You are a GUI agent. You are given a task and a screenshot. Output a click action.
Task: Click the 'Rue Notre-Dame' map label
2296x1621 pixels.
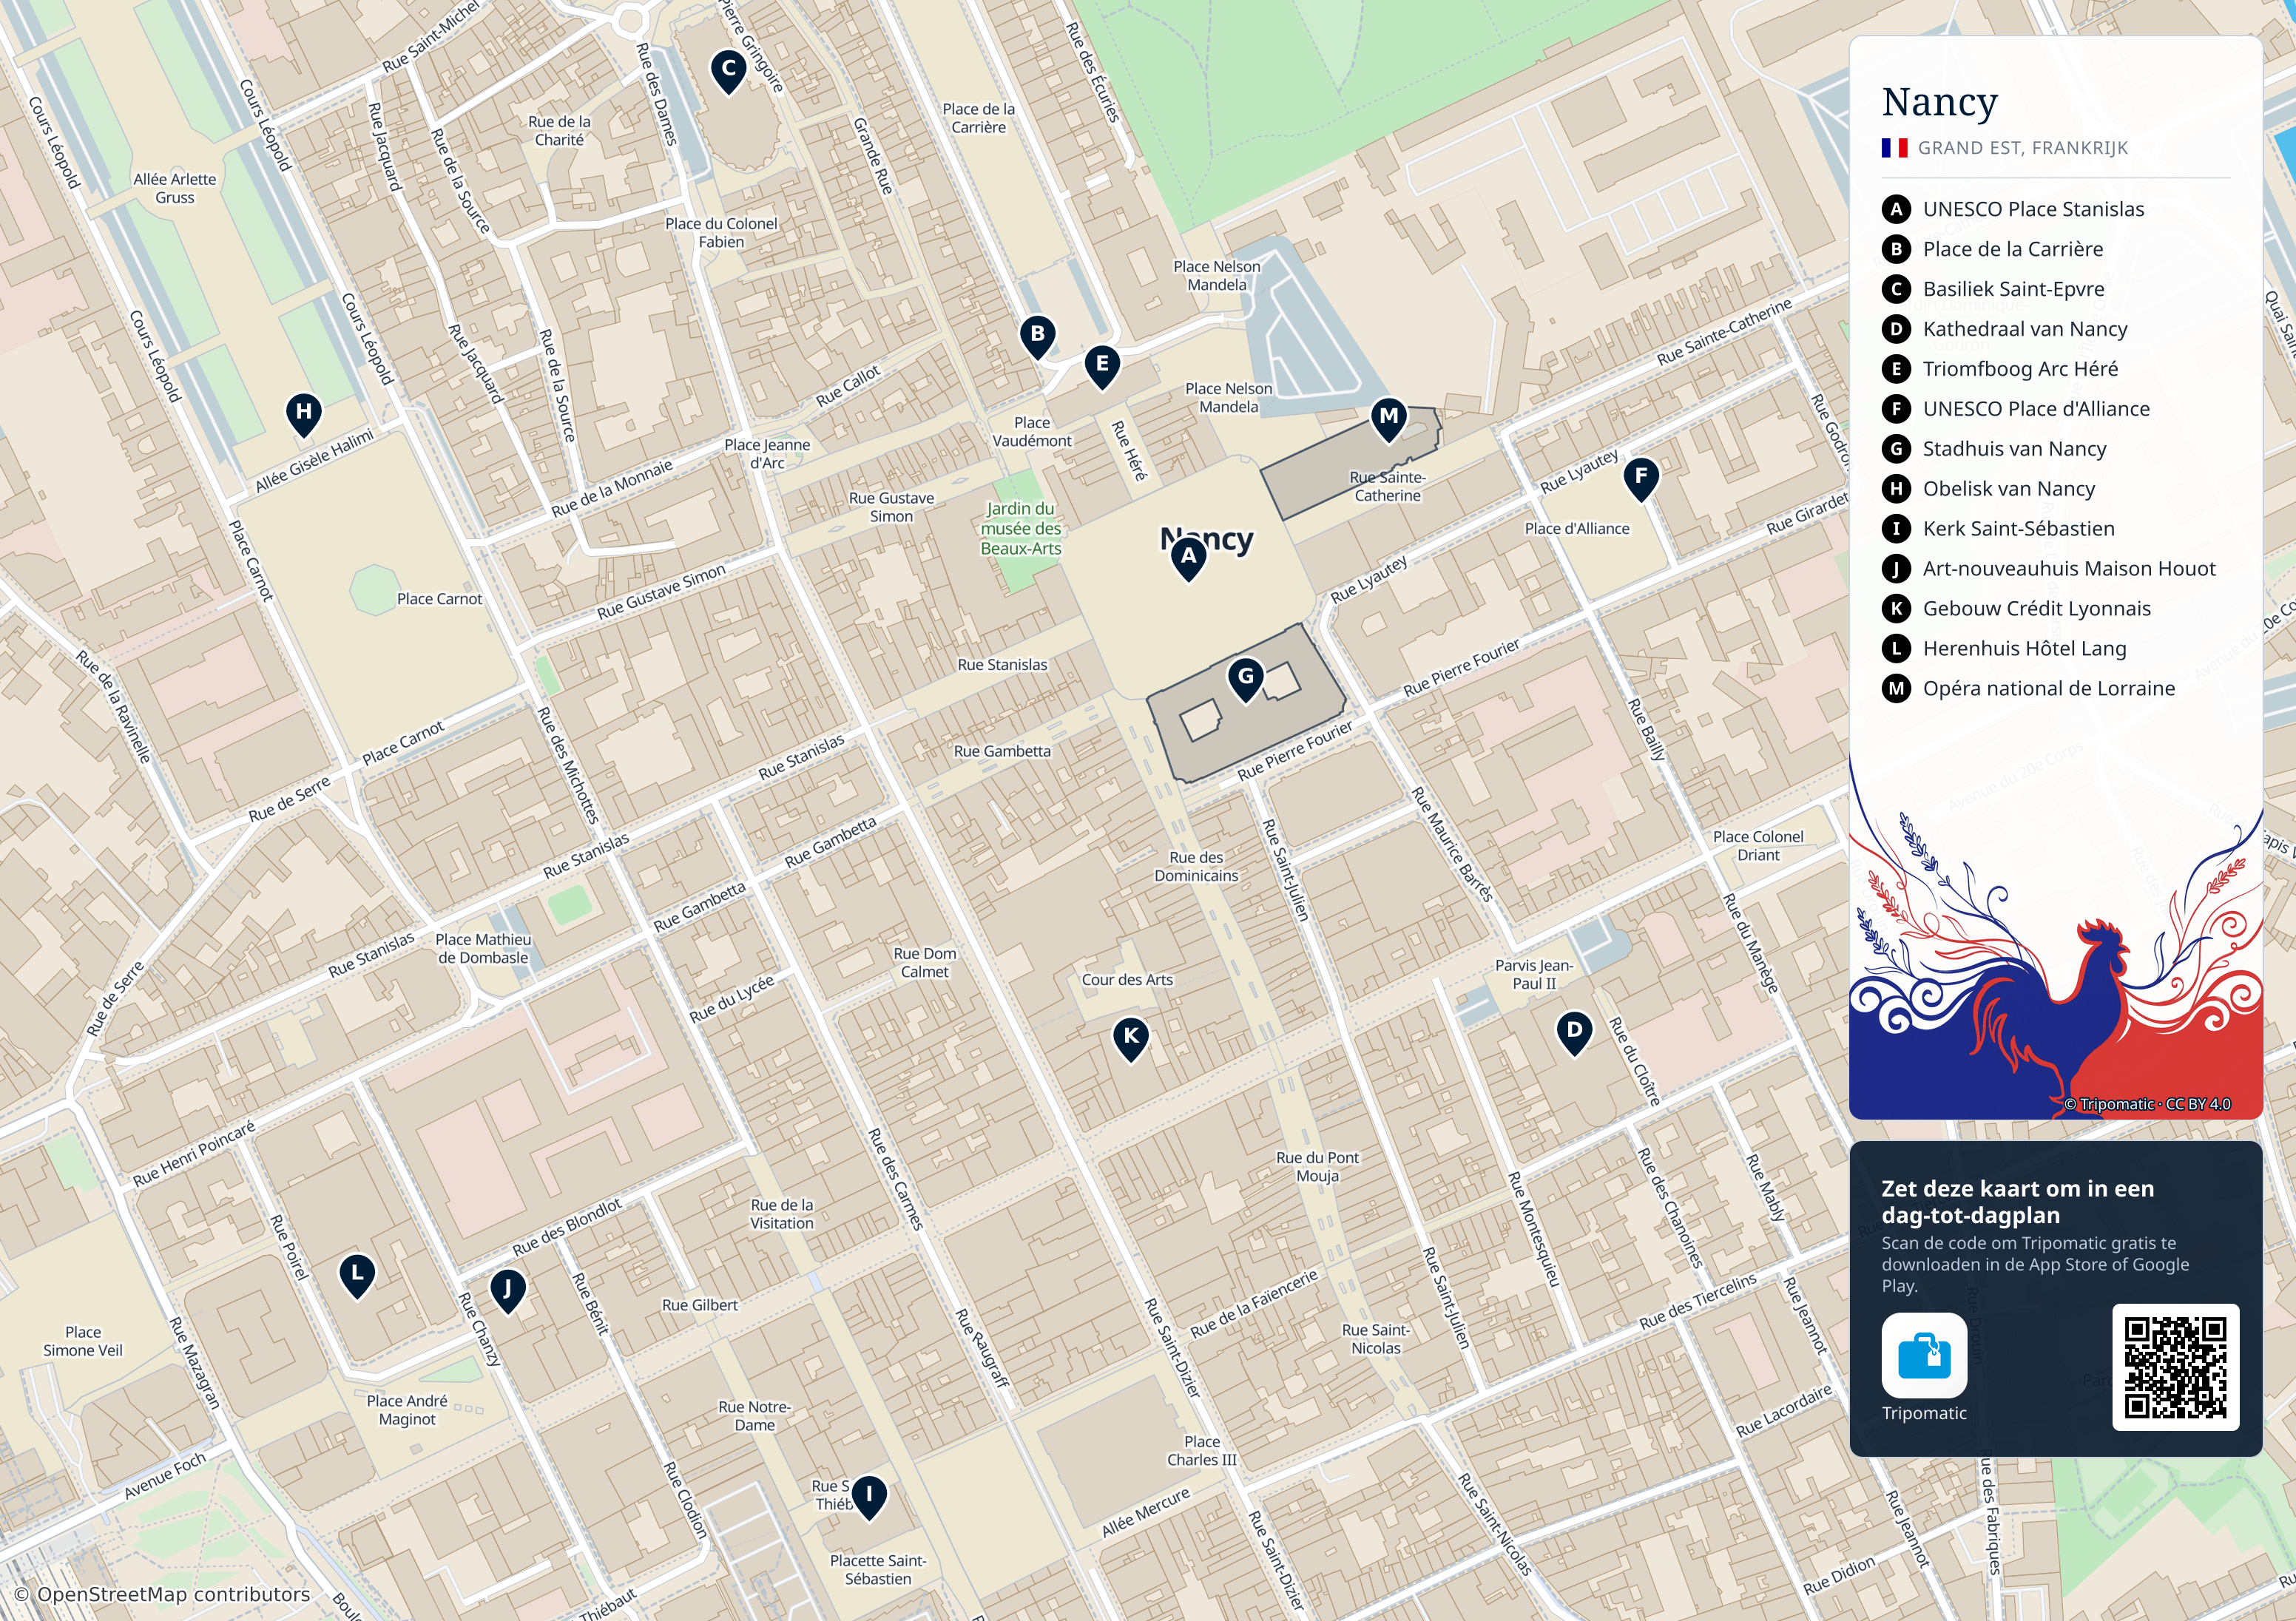[x=754, y=1416]
